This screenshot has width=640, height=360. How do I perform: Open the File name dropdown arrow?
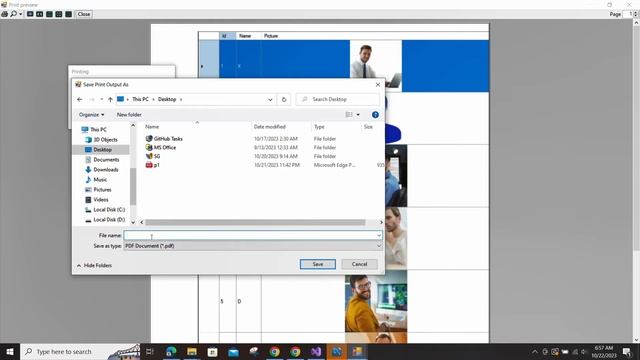pos(379,236)
